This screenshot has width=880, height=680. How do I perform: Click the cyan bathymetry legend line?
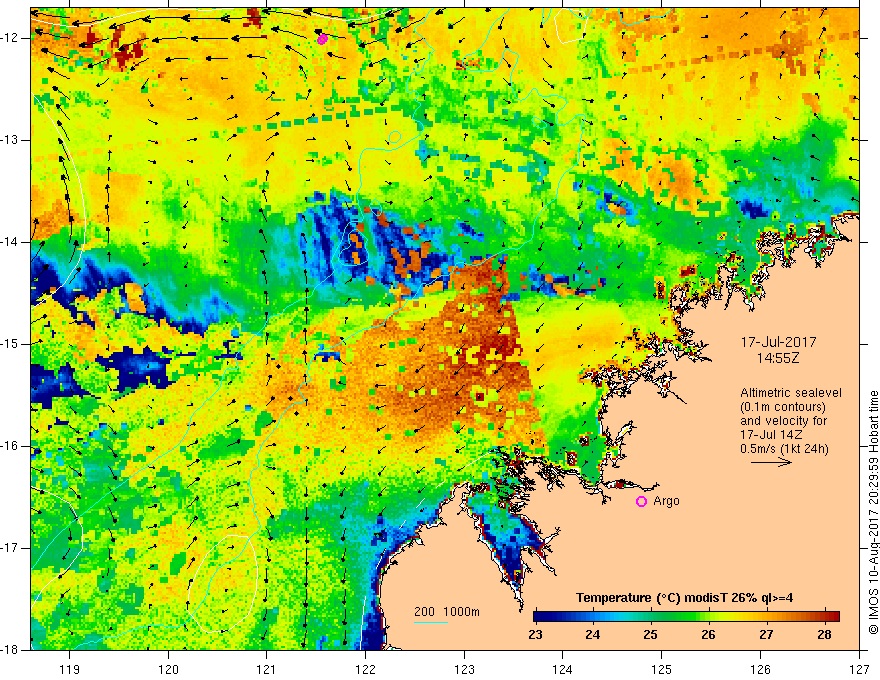point(431,622)
